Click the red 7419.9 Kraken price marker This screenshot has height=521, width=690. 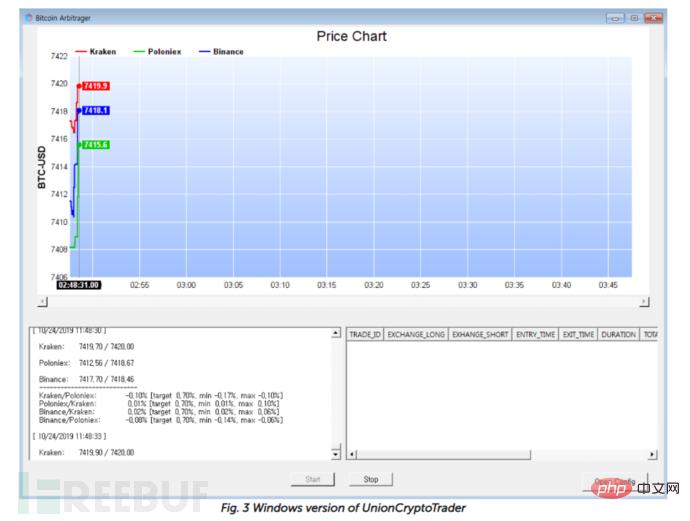95,86
